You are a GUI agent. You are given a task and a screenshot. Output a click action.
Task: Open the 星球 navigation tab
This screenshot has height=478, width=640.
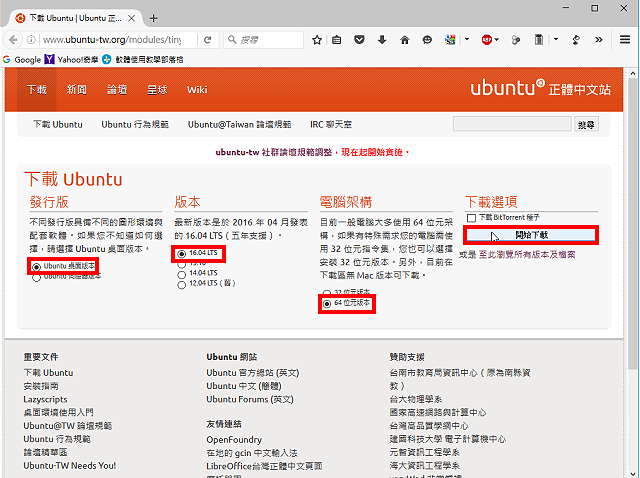[157, 89]
